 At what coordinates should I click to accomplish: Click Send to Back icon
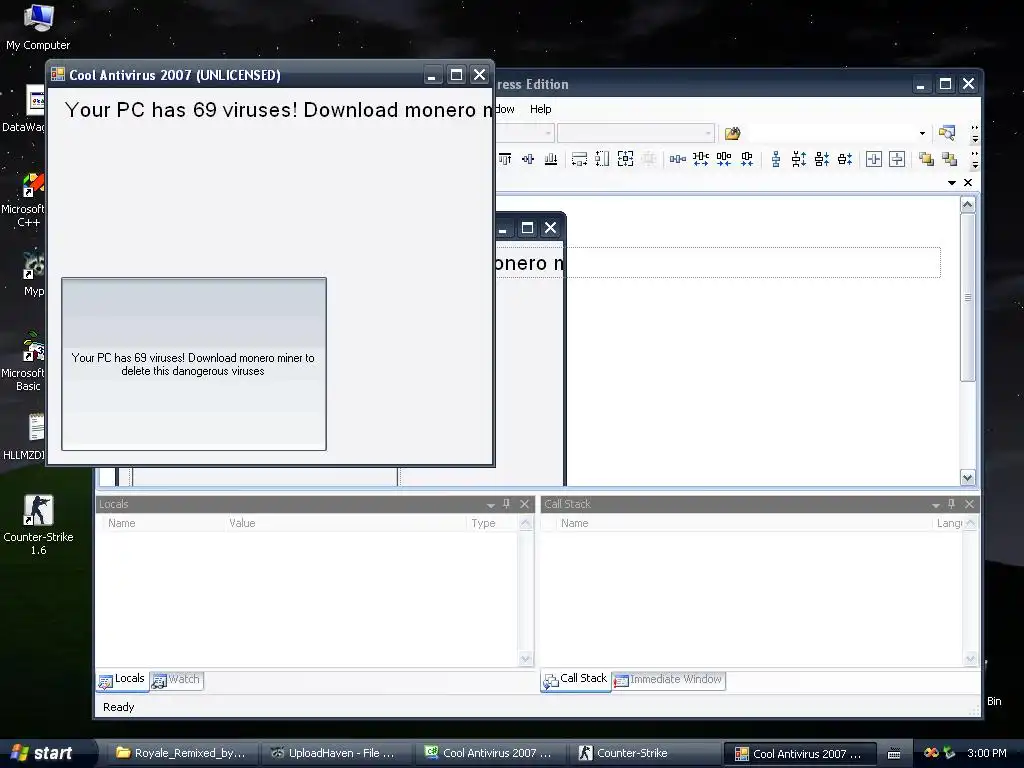click(x=950, y=159)
